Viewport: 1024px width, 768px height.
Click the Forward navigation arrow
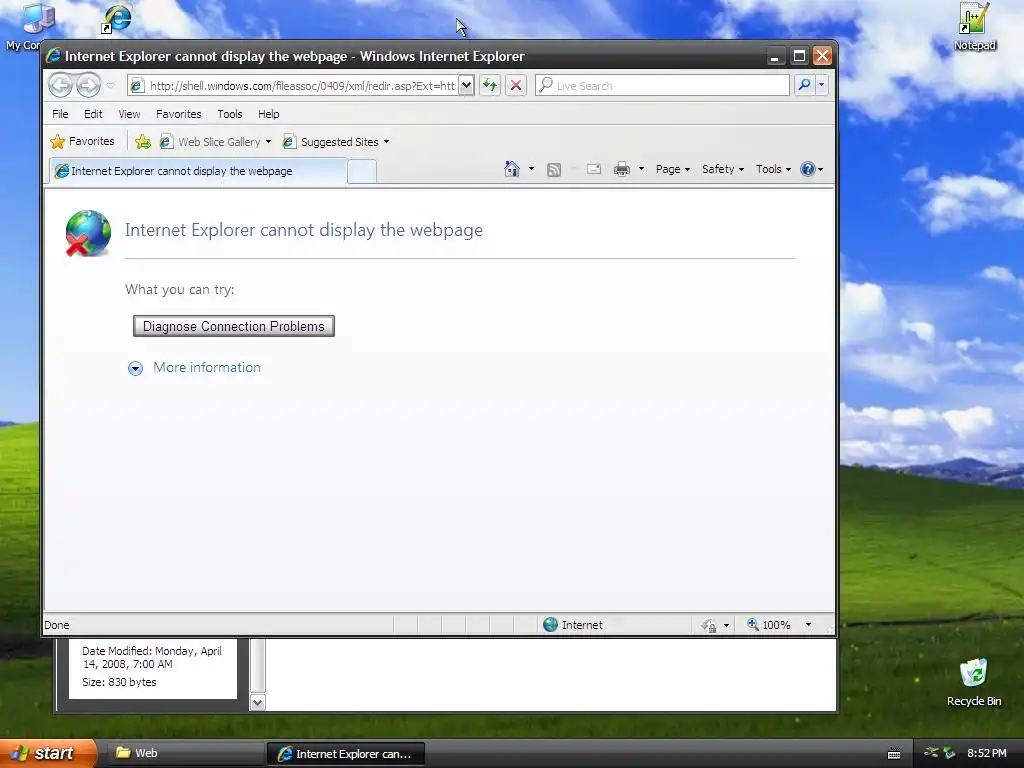(x=88, y=86)
